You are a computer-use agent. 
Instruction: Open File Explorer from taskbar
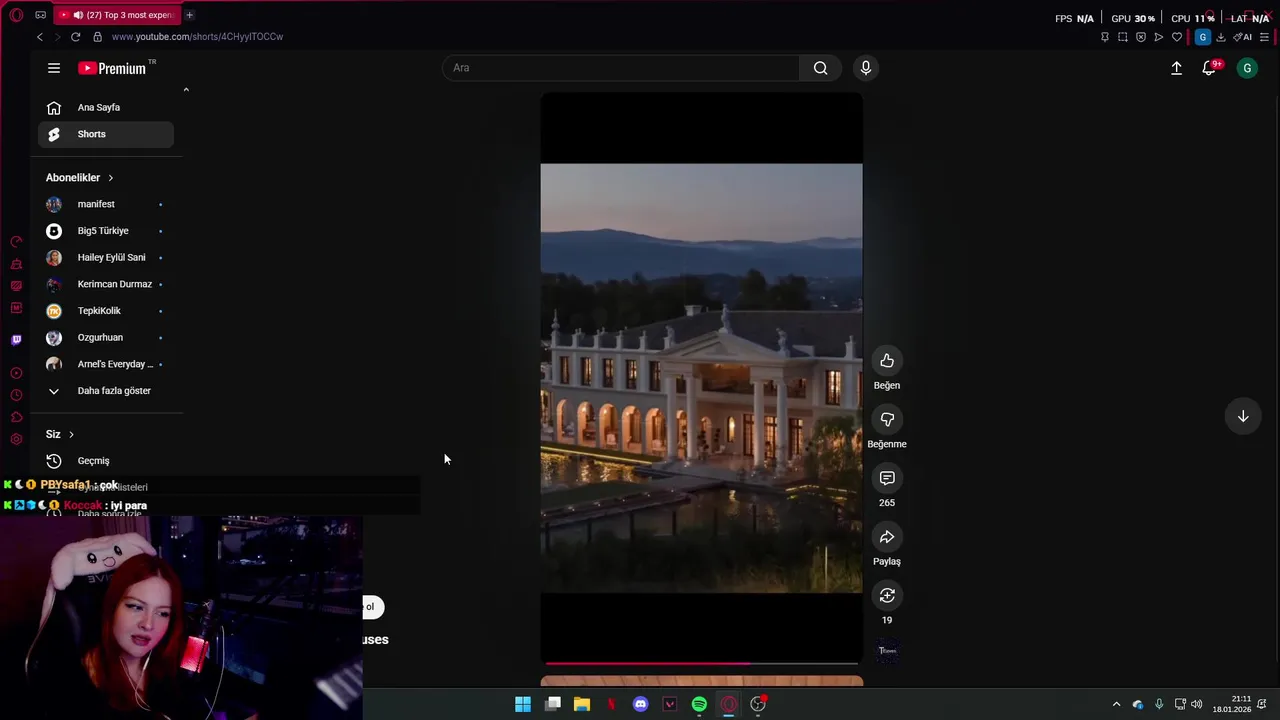[582, 705]
